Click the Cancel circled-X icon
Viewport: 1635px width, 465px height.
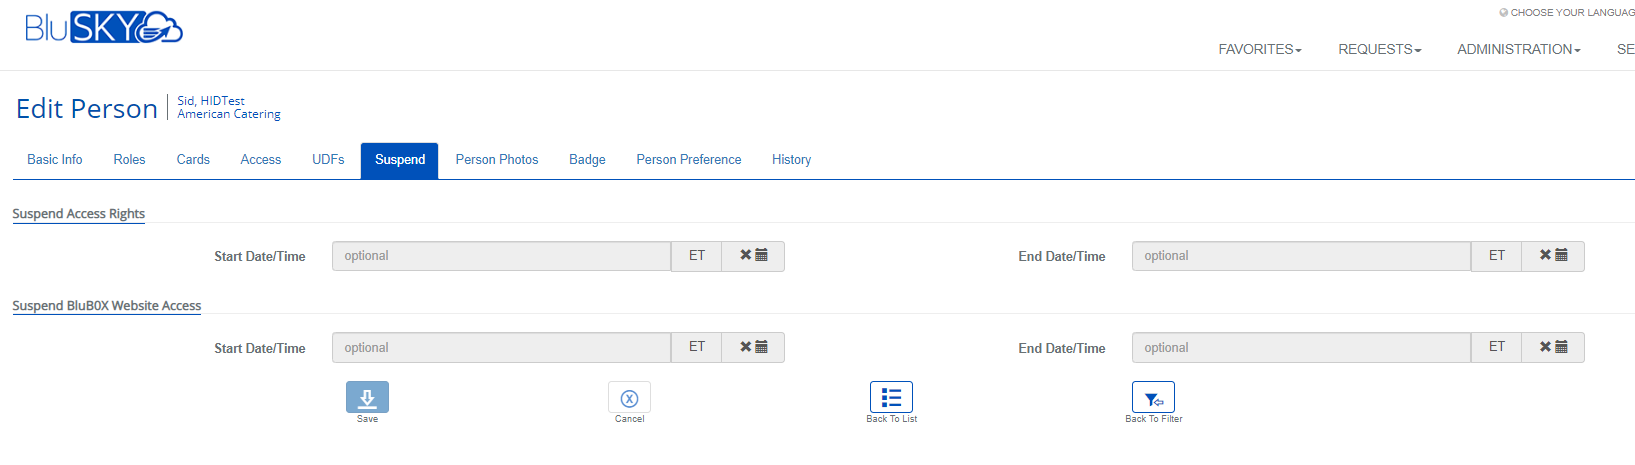click(x=629, y=397)
